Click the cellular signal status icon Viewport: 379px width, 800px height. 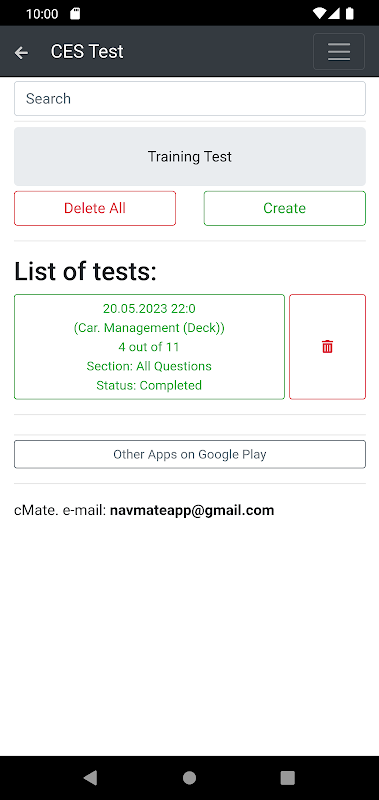[x=334, y=14]
